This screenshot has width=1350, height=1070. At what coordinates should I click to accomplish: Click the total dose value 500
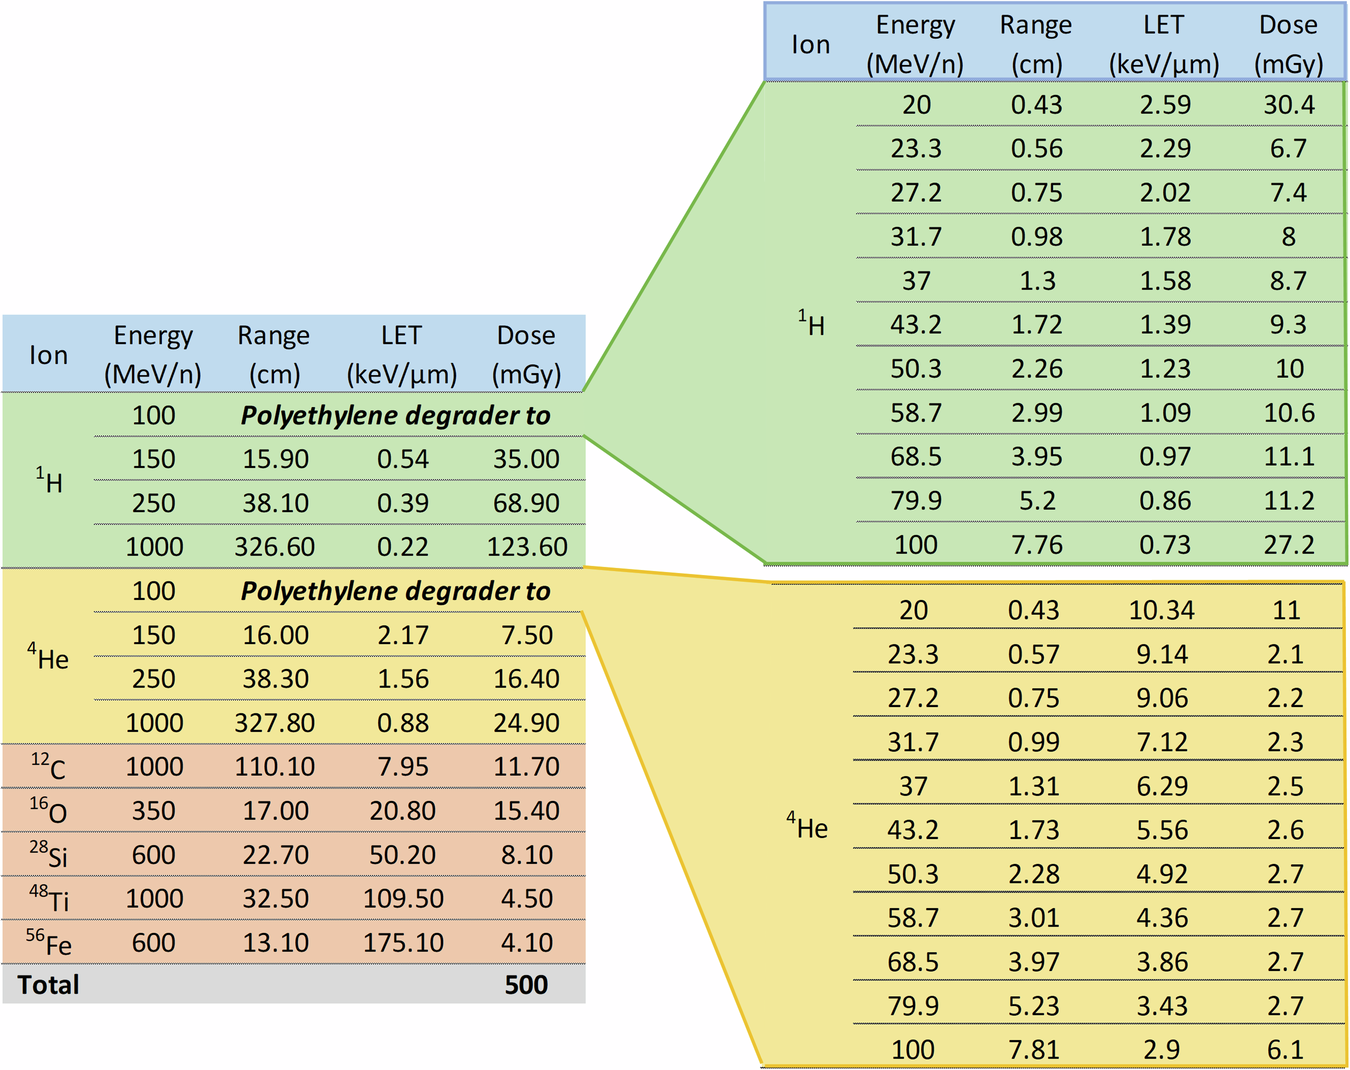coord(526,985)
